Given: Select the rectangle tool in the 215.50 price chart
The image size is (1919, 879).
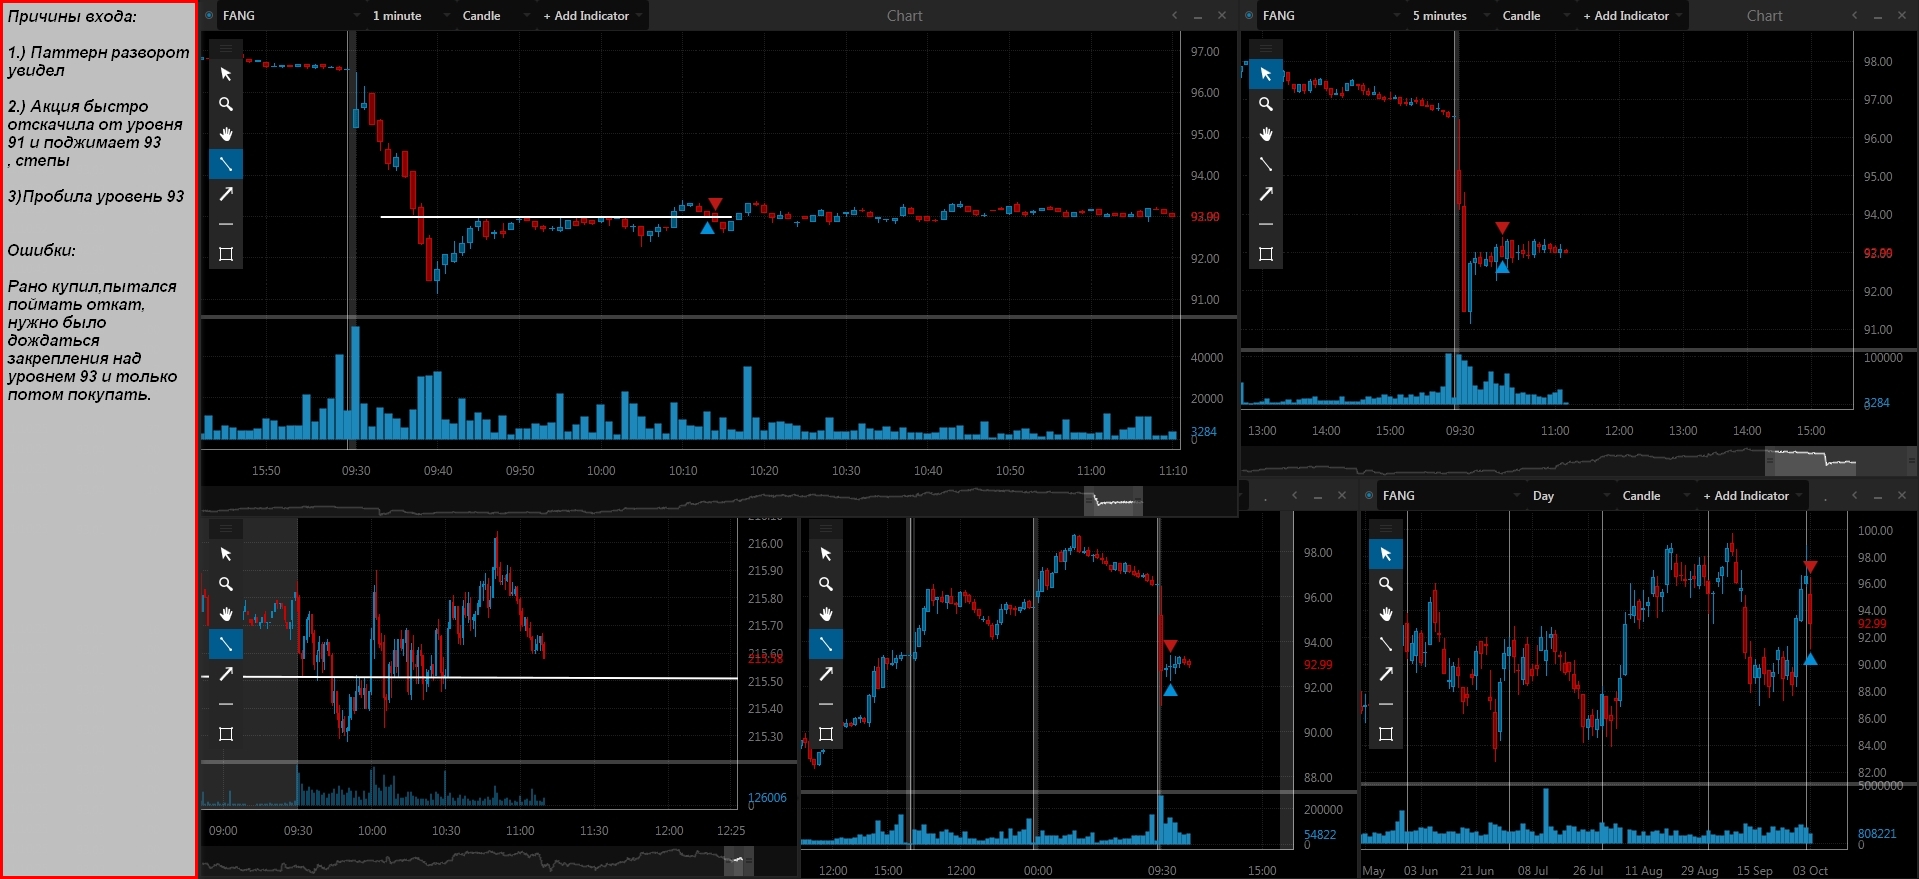Looking at the screenshot, I should pos(226,734).
